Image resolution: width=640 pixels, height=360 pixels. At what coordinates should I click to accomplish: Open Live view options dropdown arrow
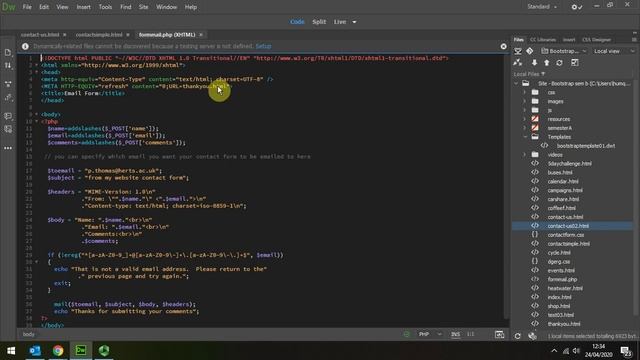point(354,22)
